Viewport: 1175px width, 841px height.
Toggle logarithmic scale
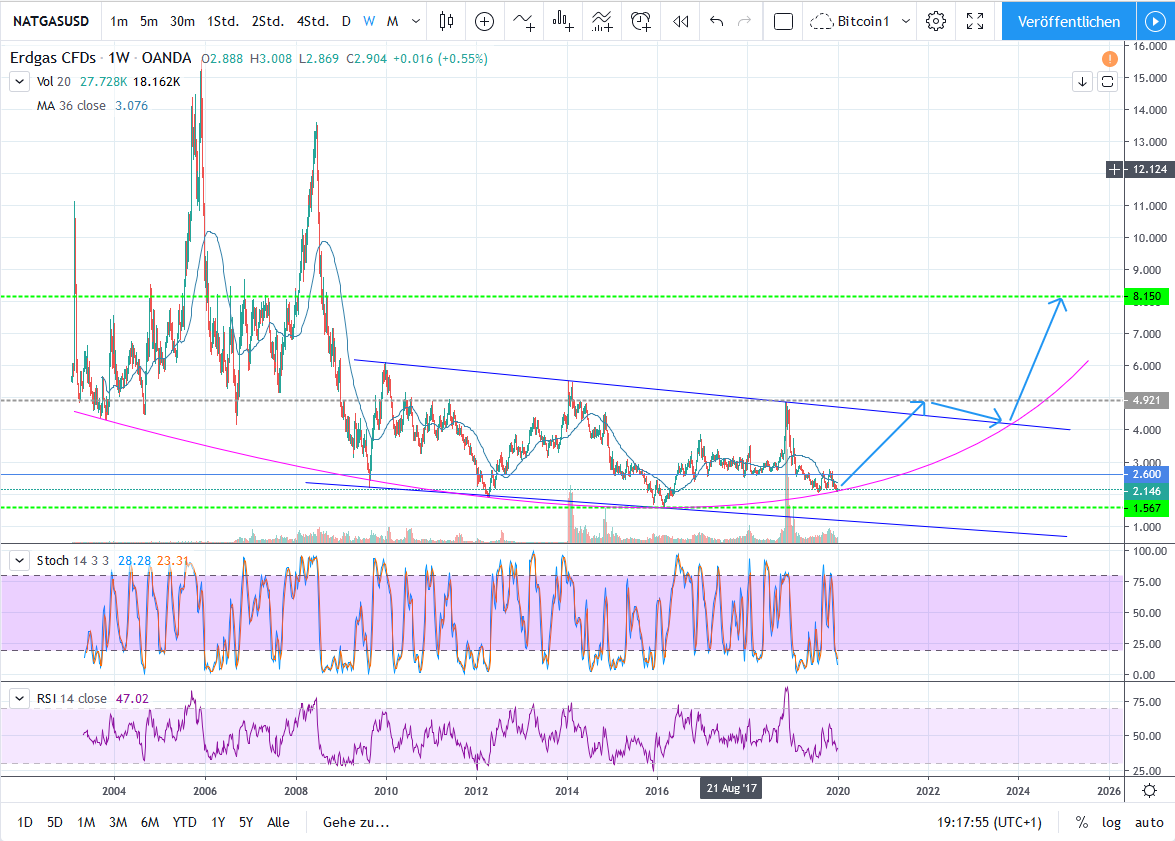click(x=1111, y=822)
